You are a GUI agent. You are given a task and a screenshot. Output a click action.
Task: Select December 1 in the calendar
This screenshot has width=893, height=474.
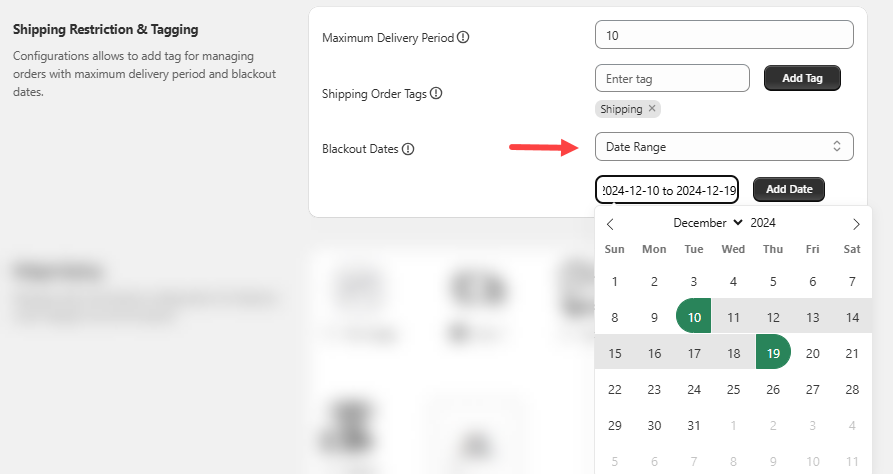point(615,282)
